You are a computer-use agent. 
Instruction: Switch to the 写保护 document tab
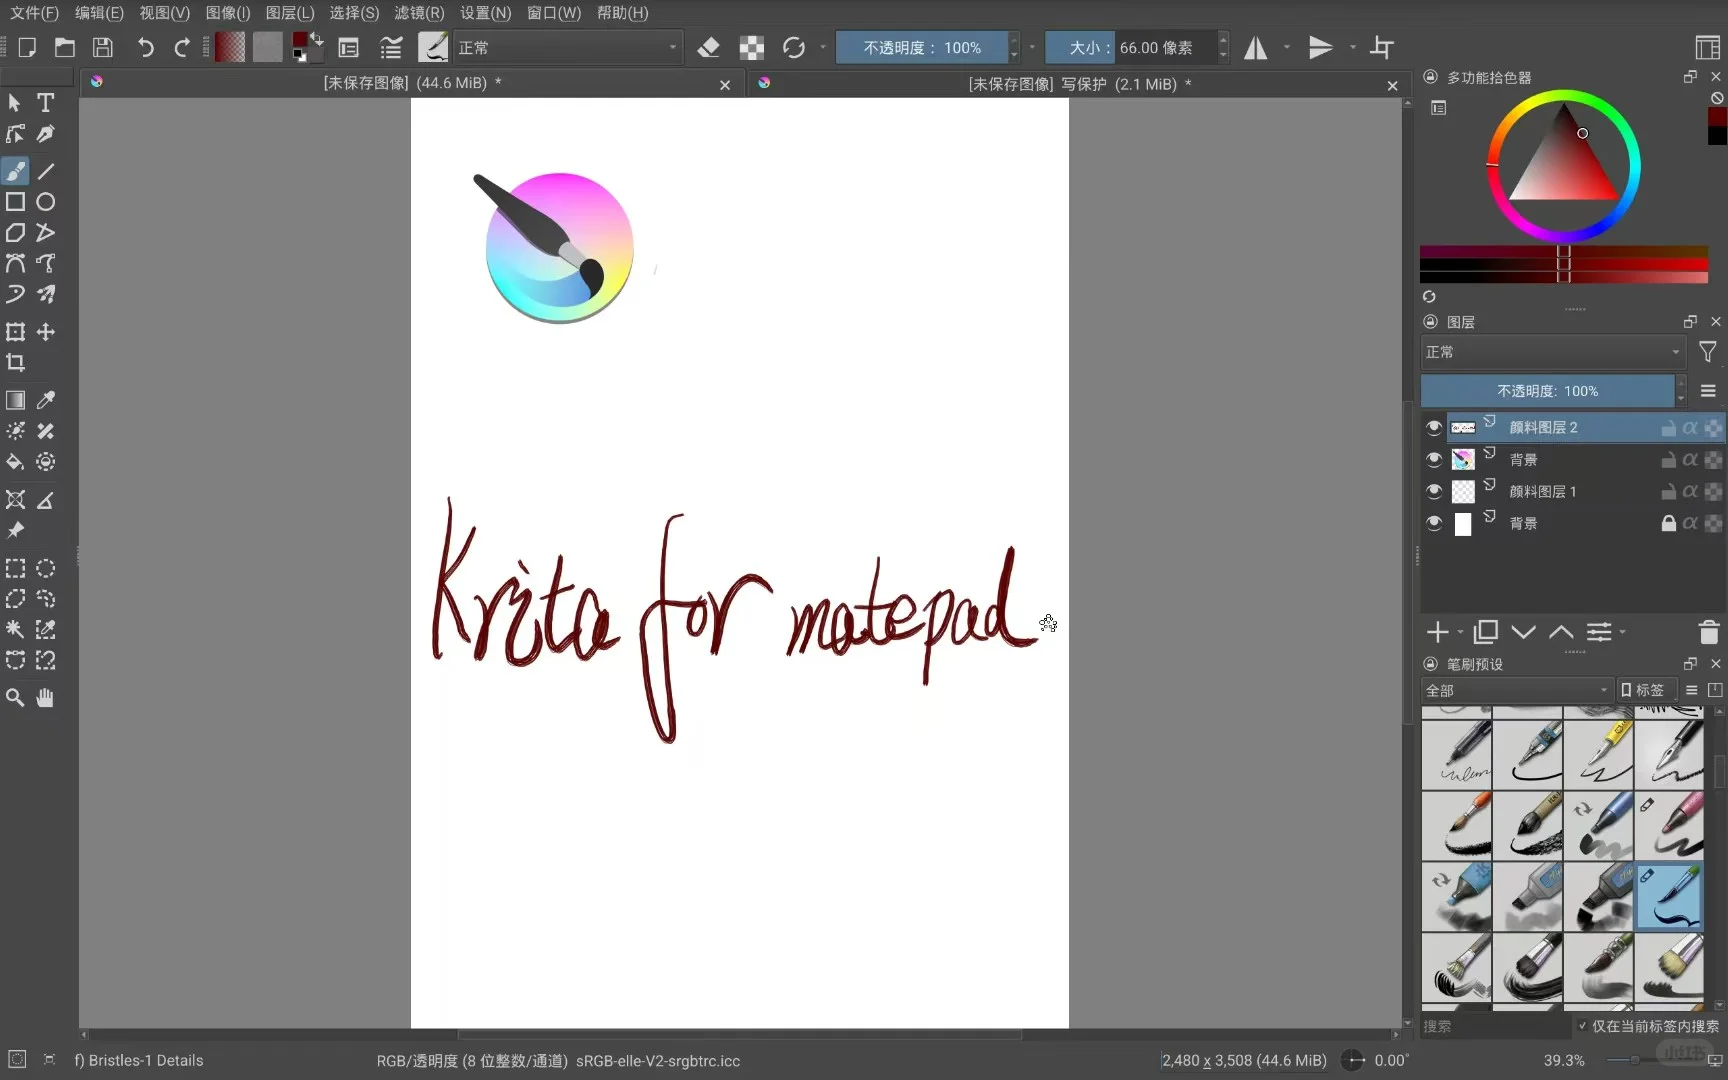1078,84
